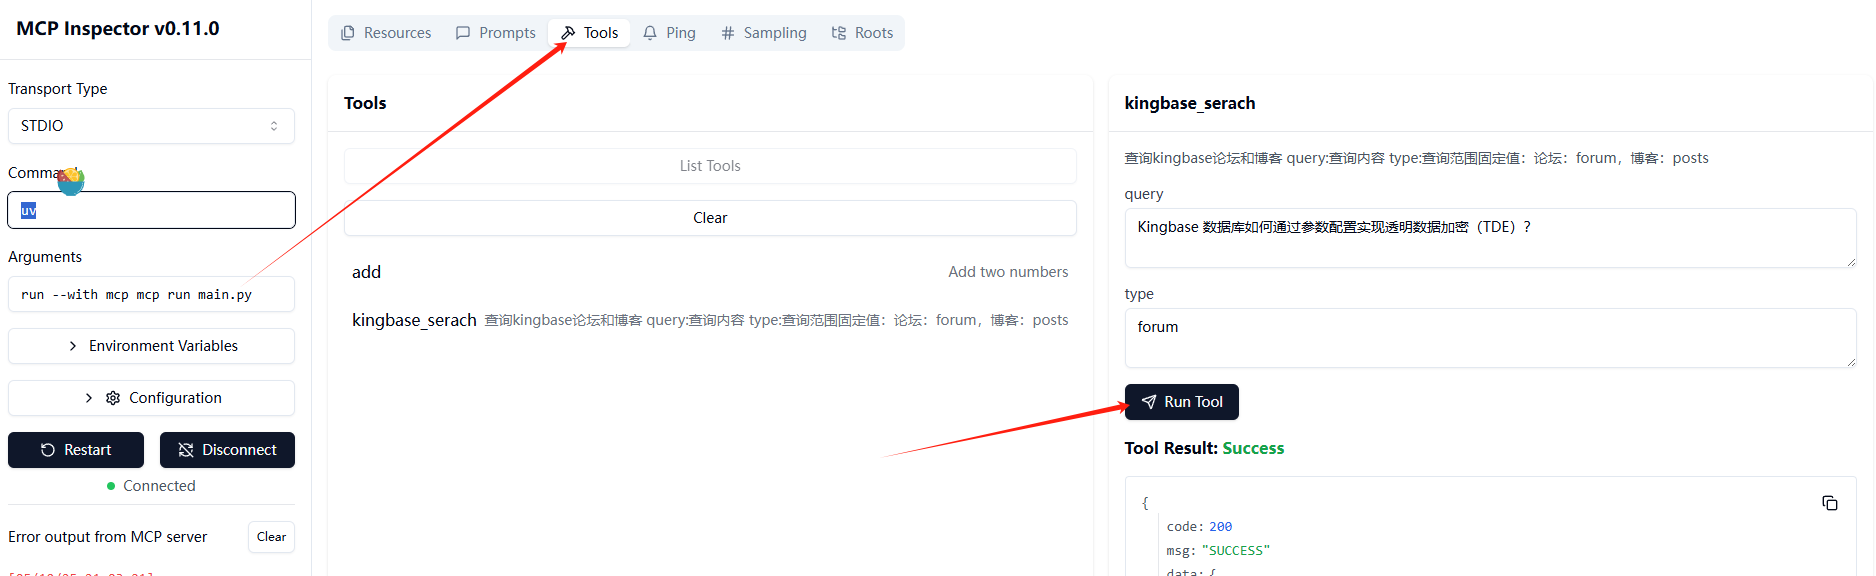Go to the Sampling tab
Image resolution: width=1876 pixels, height=576 pixels.
coord(763,33)
